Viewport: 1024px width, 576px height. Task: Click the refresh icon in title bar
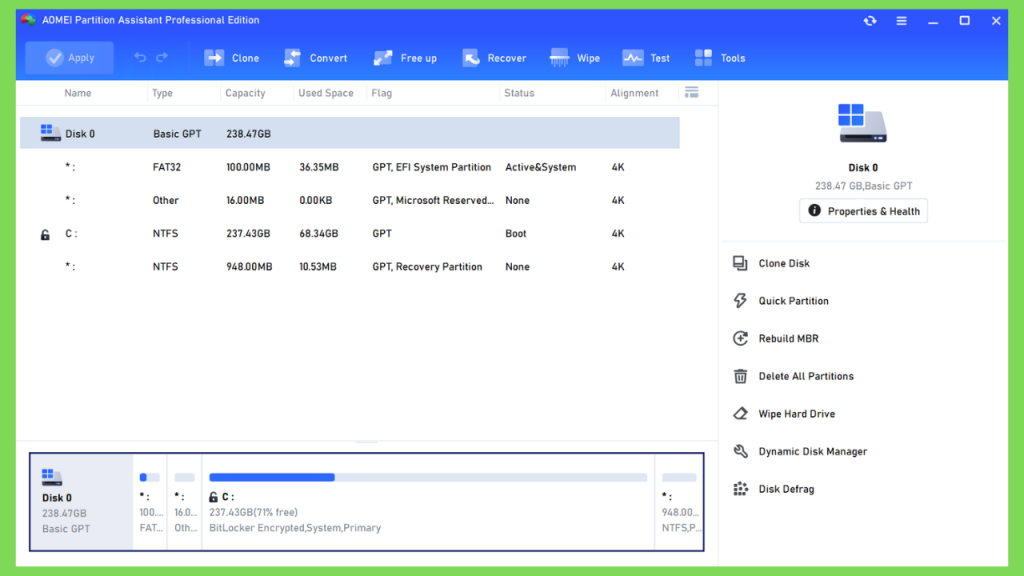tap(870, 21)
